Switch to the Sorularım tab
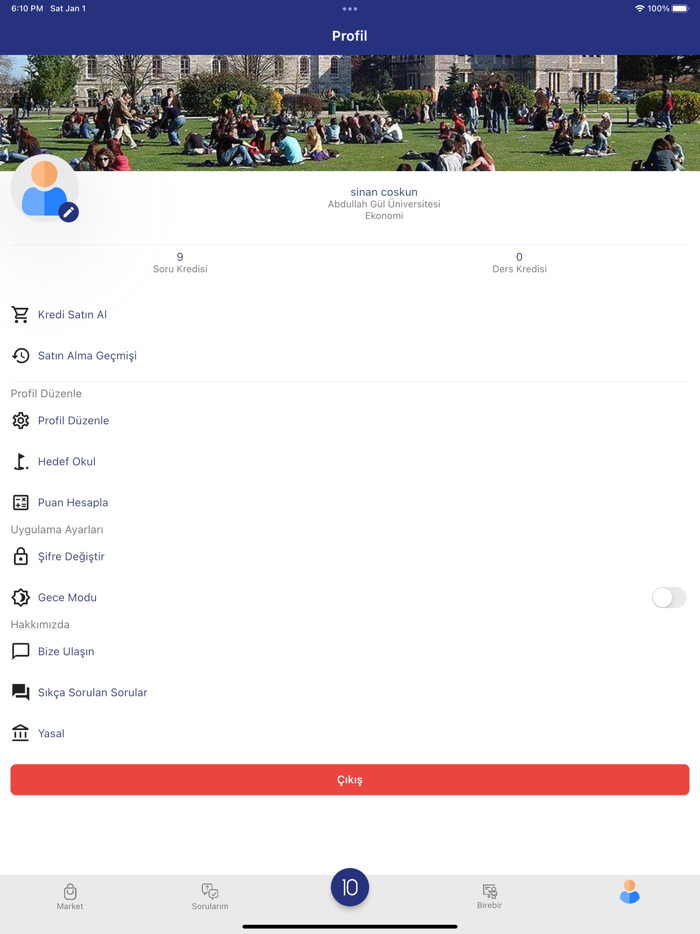 tap(210, 896)
